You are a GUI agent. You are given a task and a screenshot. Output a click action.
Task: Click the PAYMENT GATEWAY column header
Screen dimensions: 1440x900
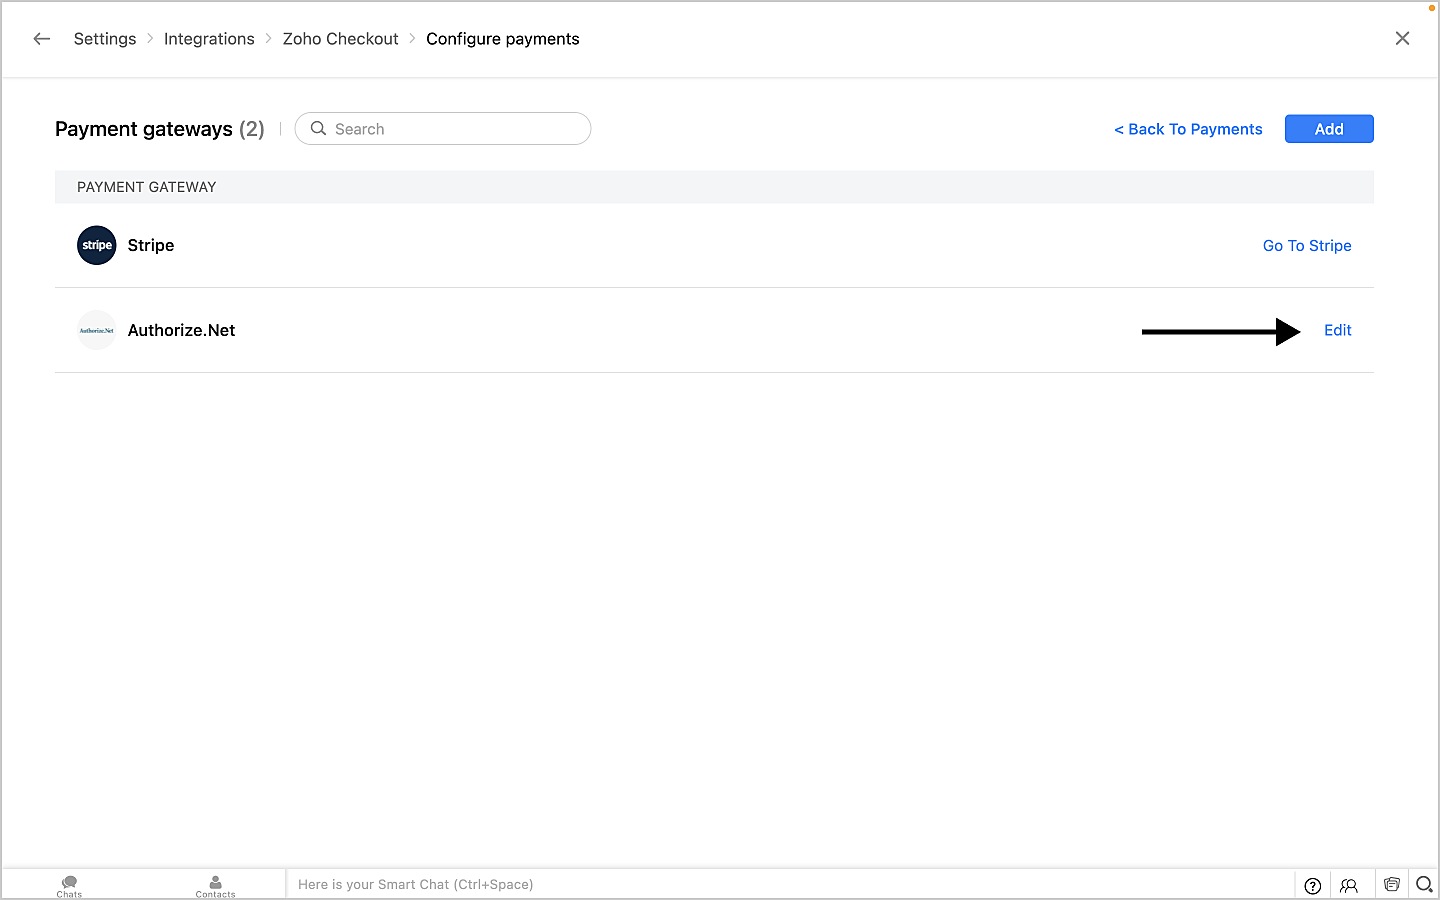pyautogui.click(x=147, y=187)
